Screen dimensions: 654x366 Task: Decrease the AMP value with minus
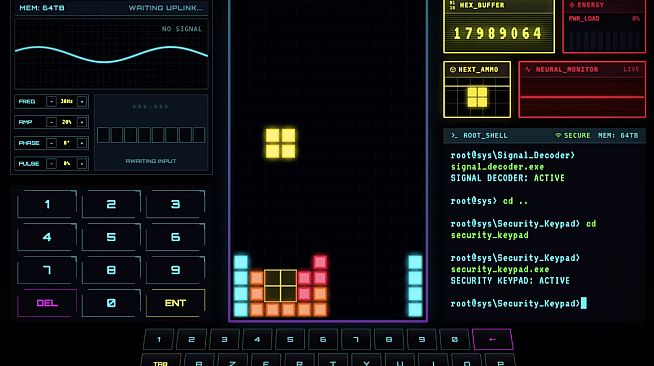[51, 122]
